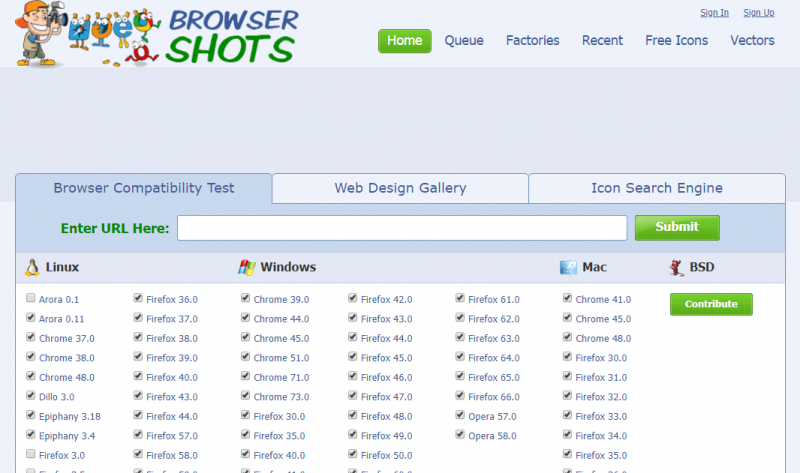
Task: Uncheck the Firefox 66.0 checkbox
Action: pos(460,395)
